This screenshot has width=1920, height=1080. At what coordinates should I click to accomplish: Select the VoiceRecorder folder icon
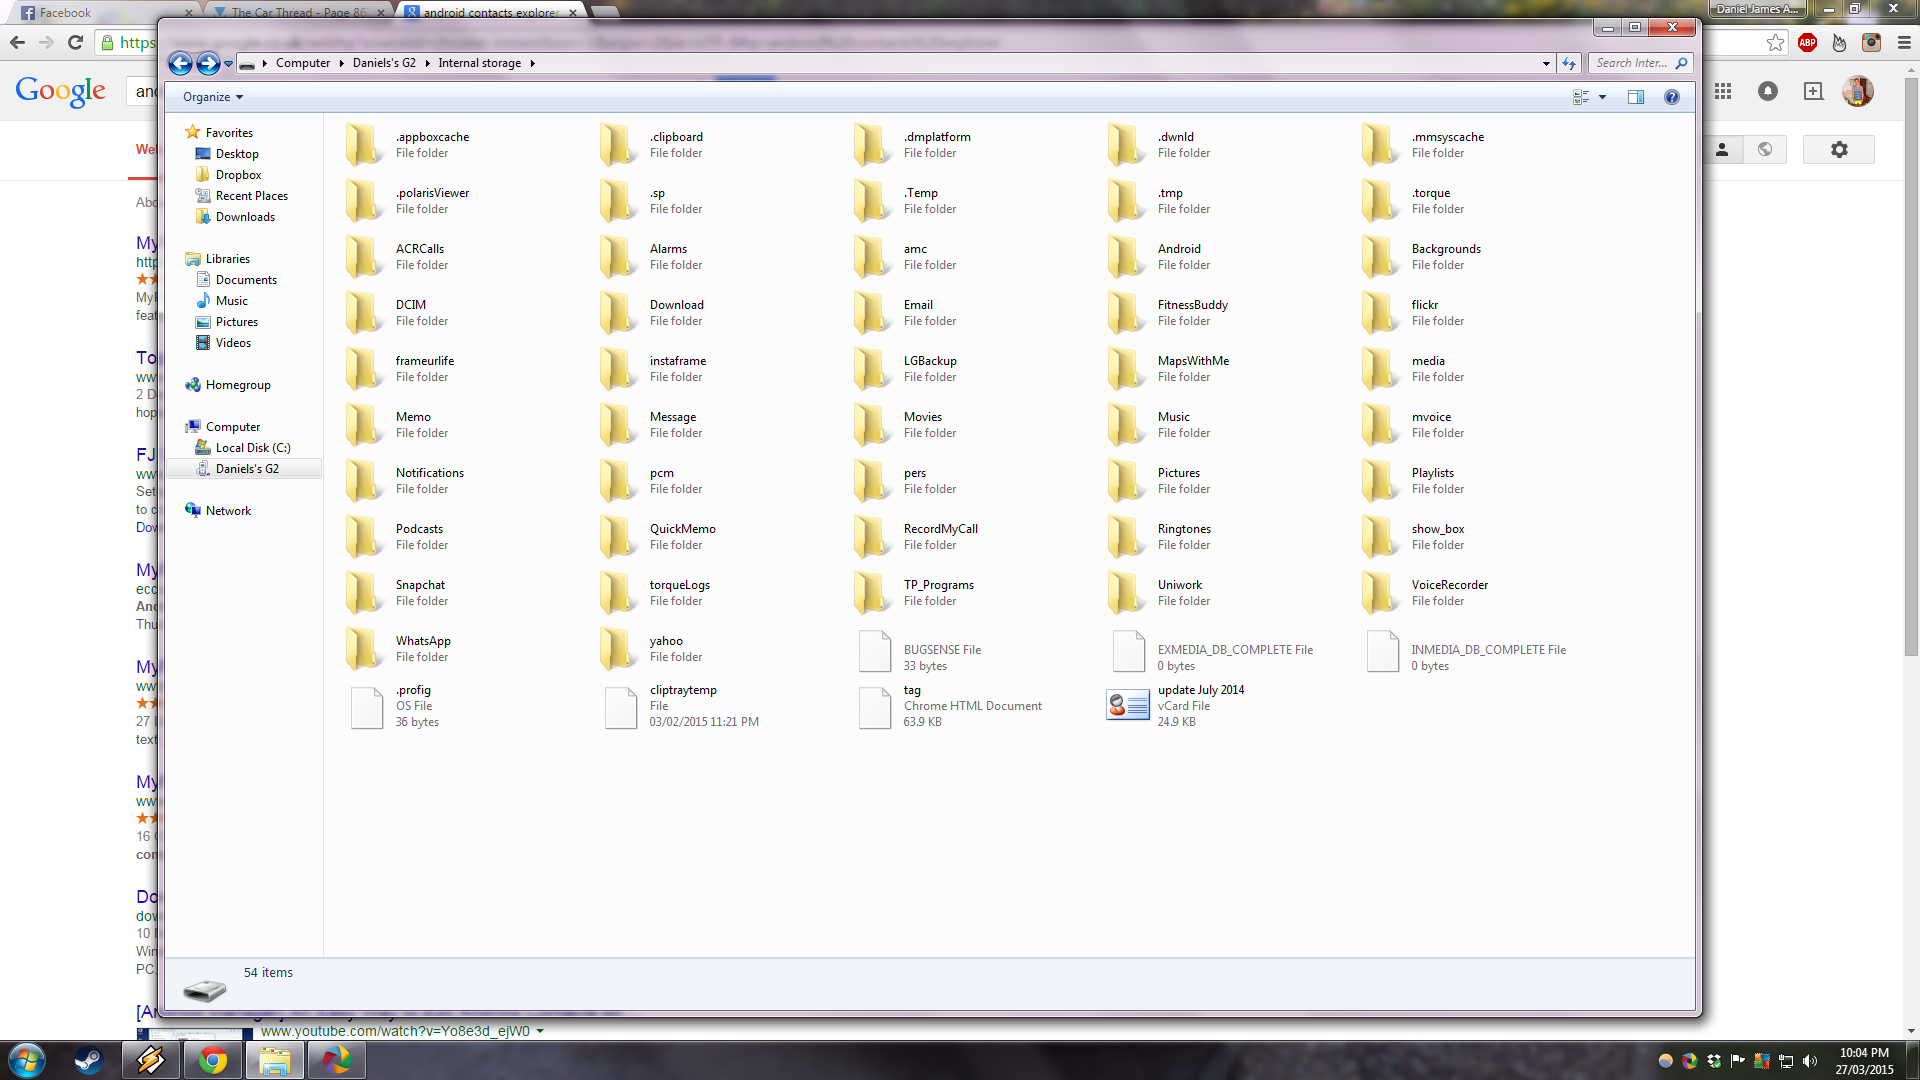coord(1381,593)
